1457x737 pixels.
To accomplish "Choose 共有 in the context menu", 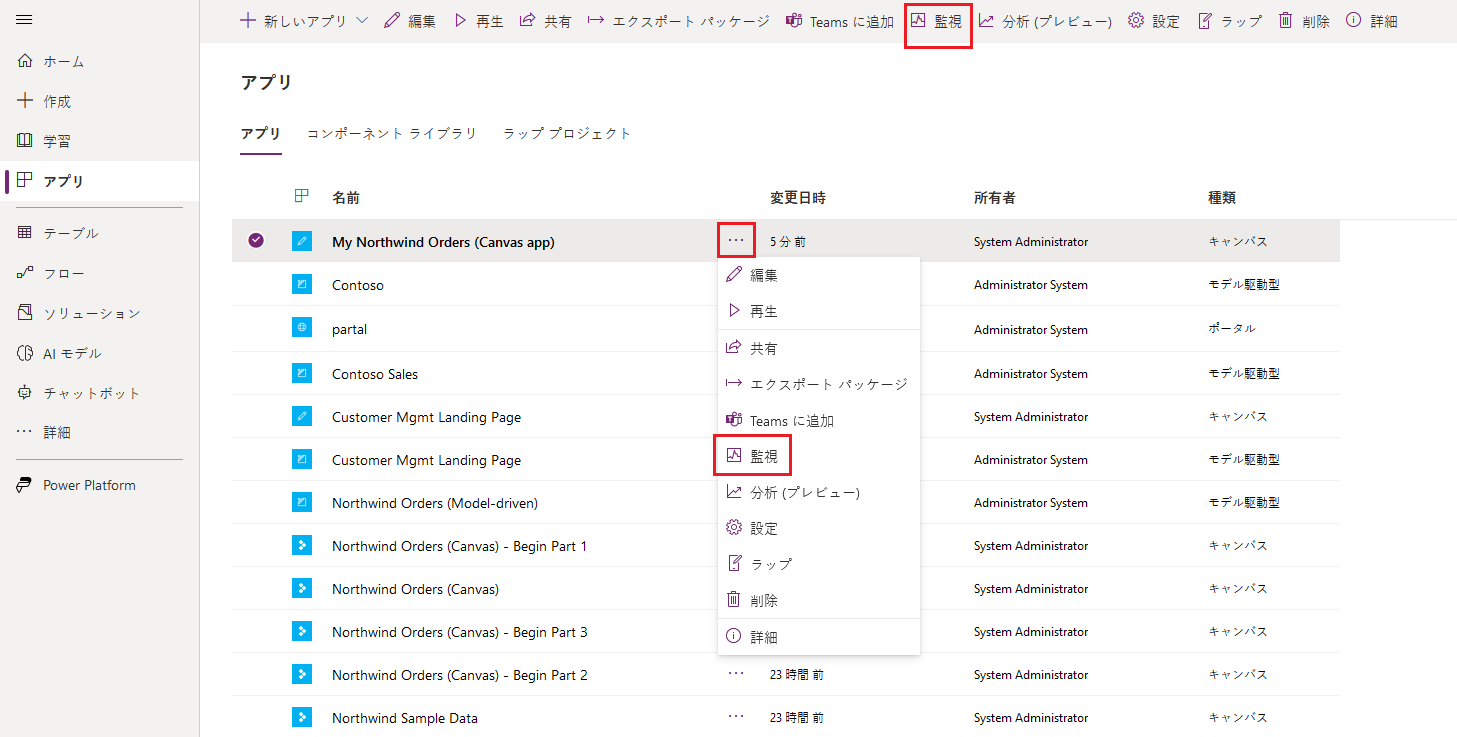I will pyautogui.click(x=819, y=348).
